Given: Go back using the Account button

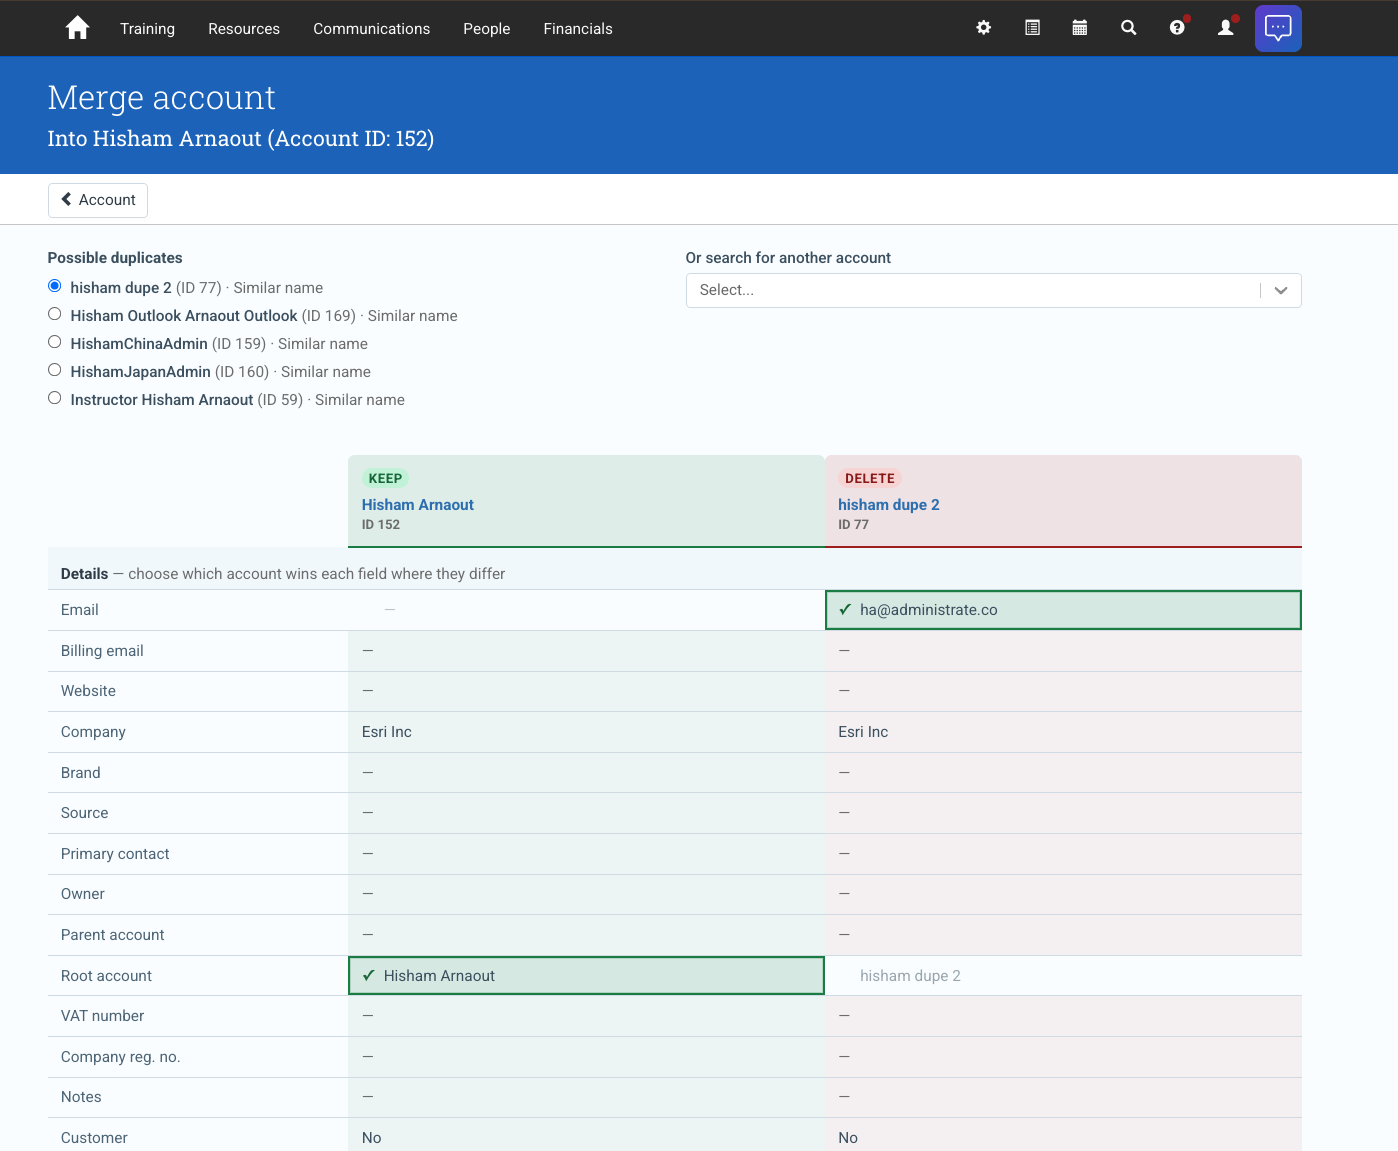Looking at the screenshot, I should 98,200.
